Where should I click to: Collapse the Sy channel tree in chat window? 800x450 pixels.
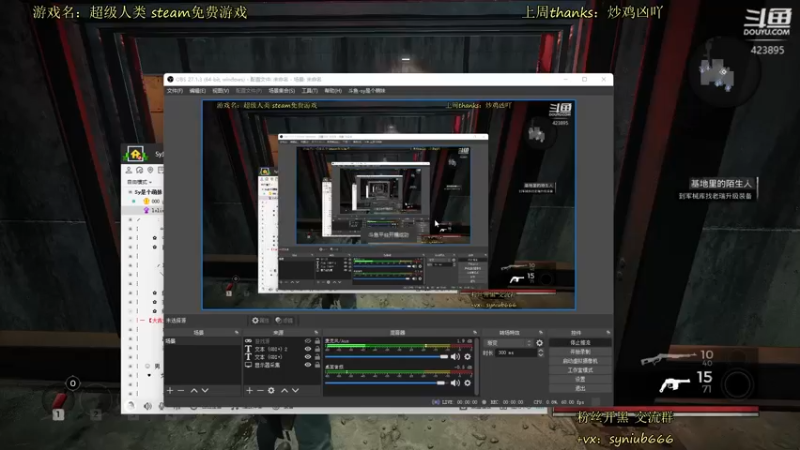pyautogui.click(x=130, y=192)
